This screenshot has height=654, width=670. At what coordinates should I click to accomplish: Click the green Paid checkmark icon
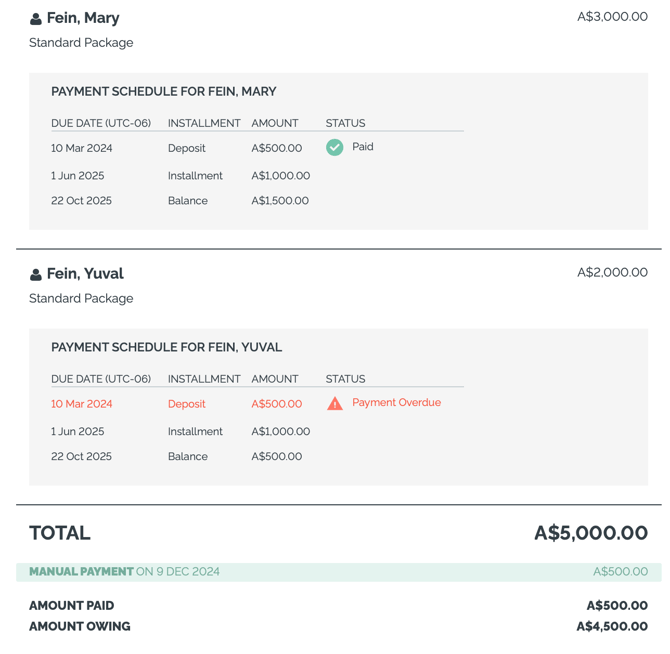[335, 147]
